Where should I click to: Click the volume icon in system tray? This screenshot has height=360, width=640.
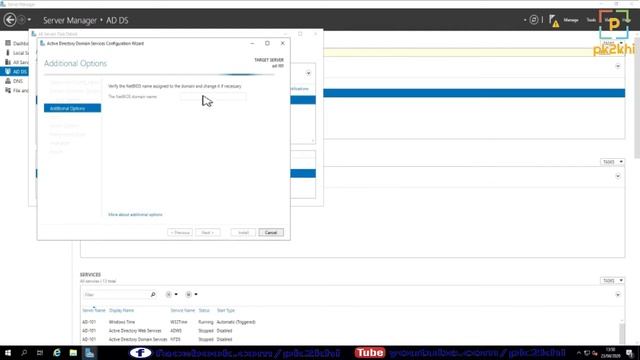click(595, 353)
